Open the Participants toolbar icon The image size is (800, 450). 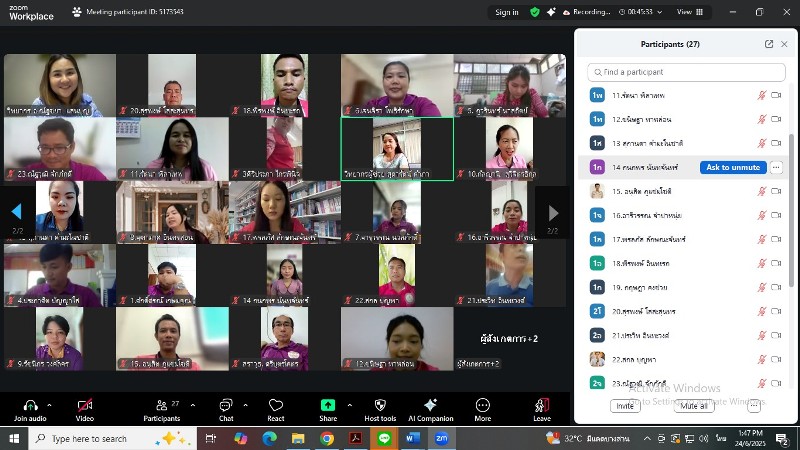pyautogui.click(x=162, y=405)
